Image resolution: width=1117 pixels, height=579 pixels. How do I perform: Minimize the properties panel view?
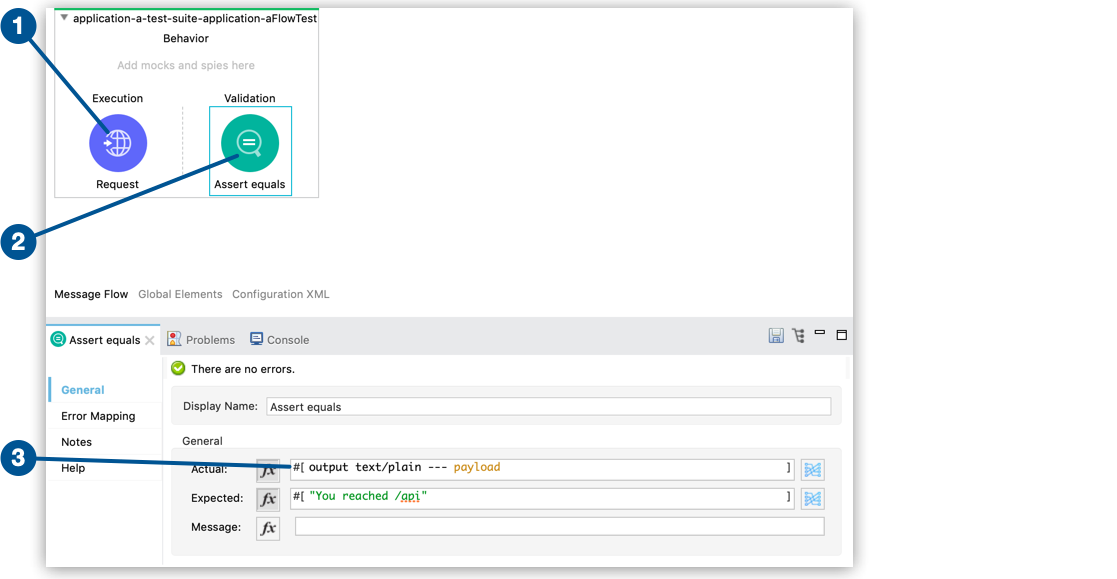point(820,333)
